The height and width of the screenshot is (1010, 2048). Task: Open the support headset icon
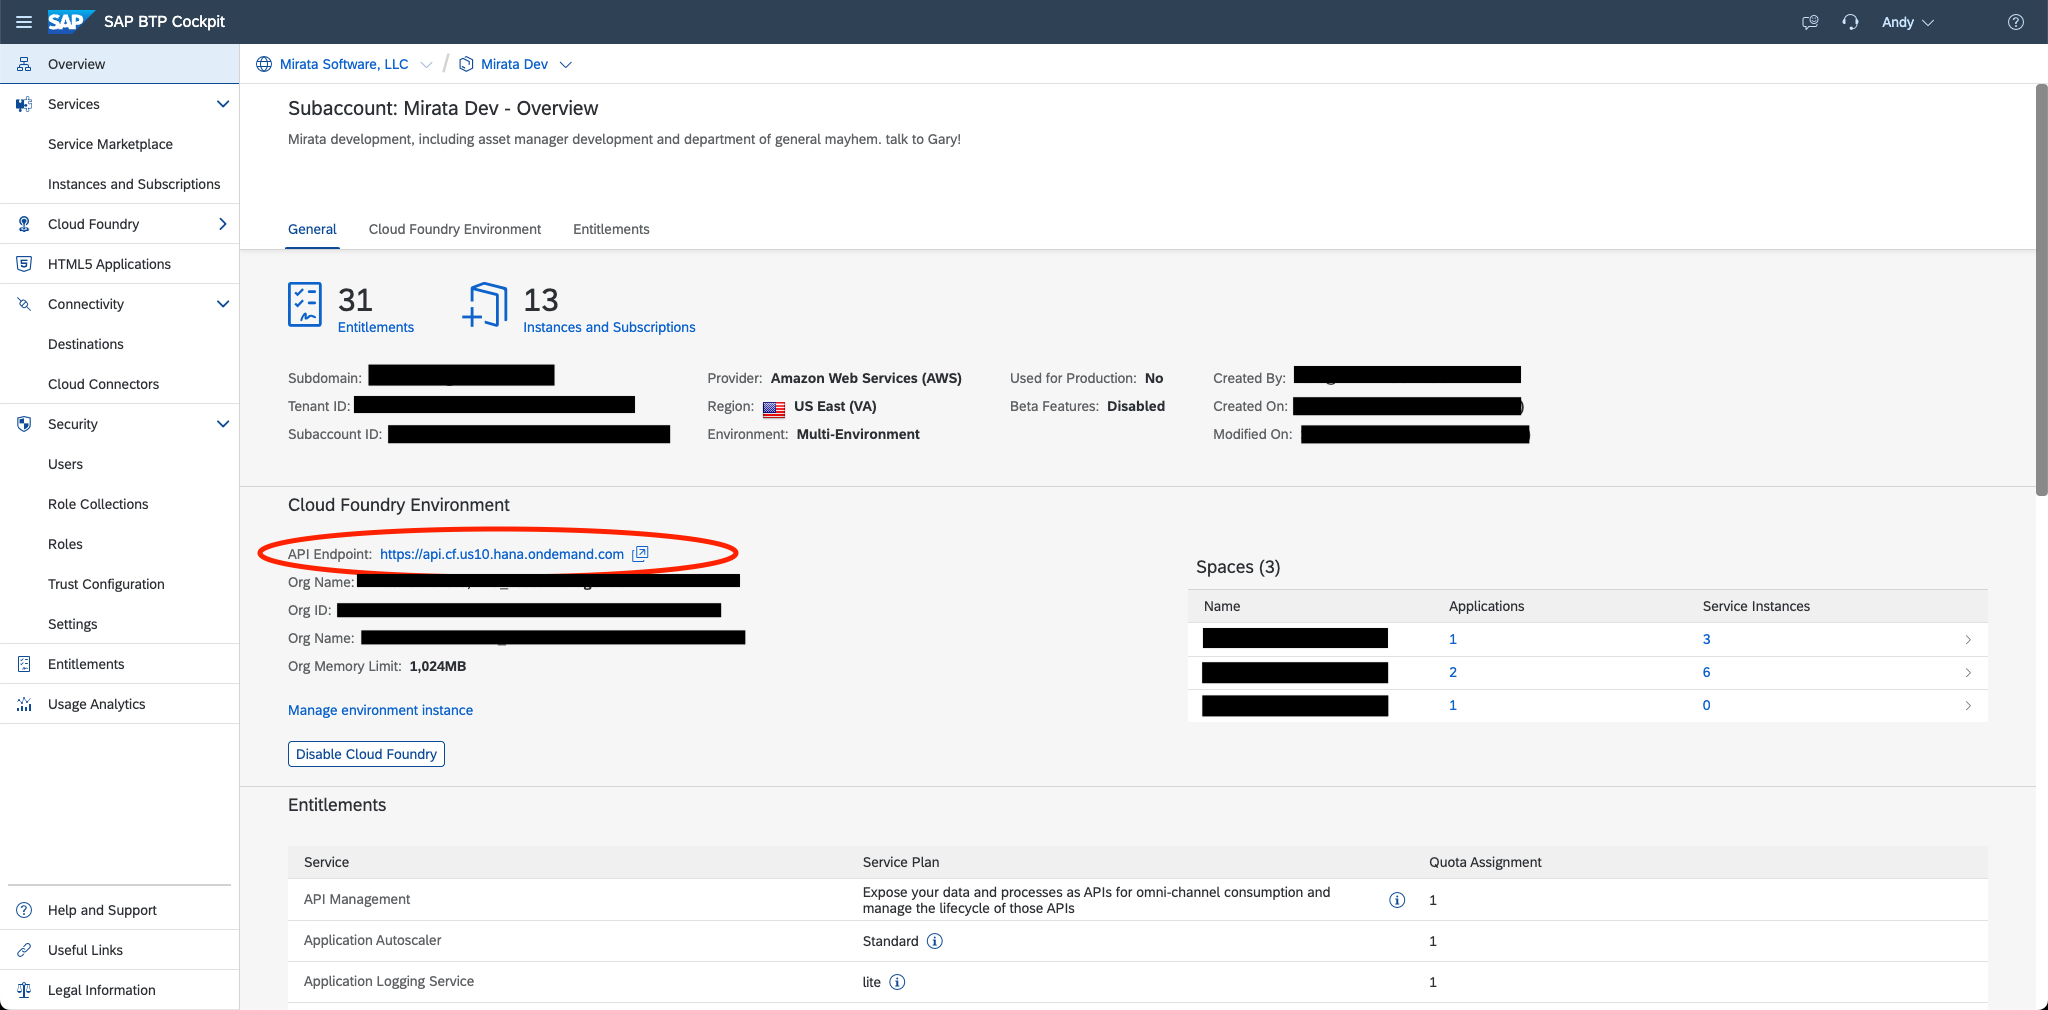[x=1850, y=22]
